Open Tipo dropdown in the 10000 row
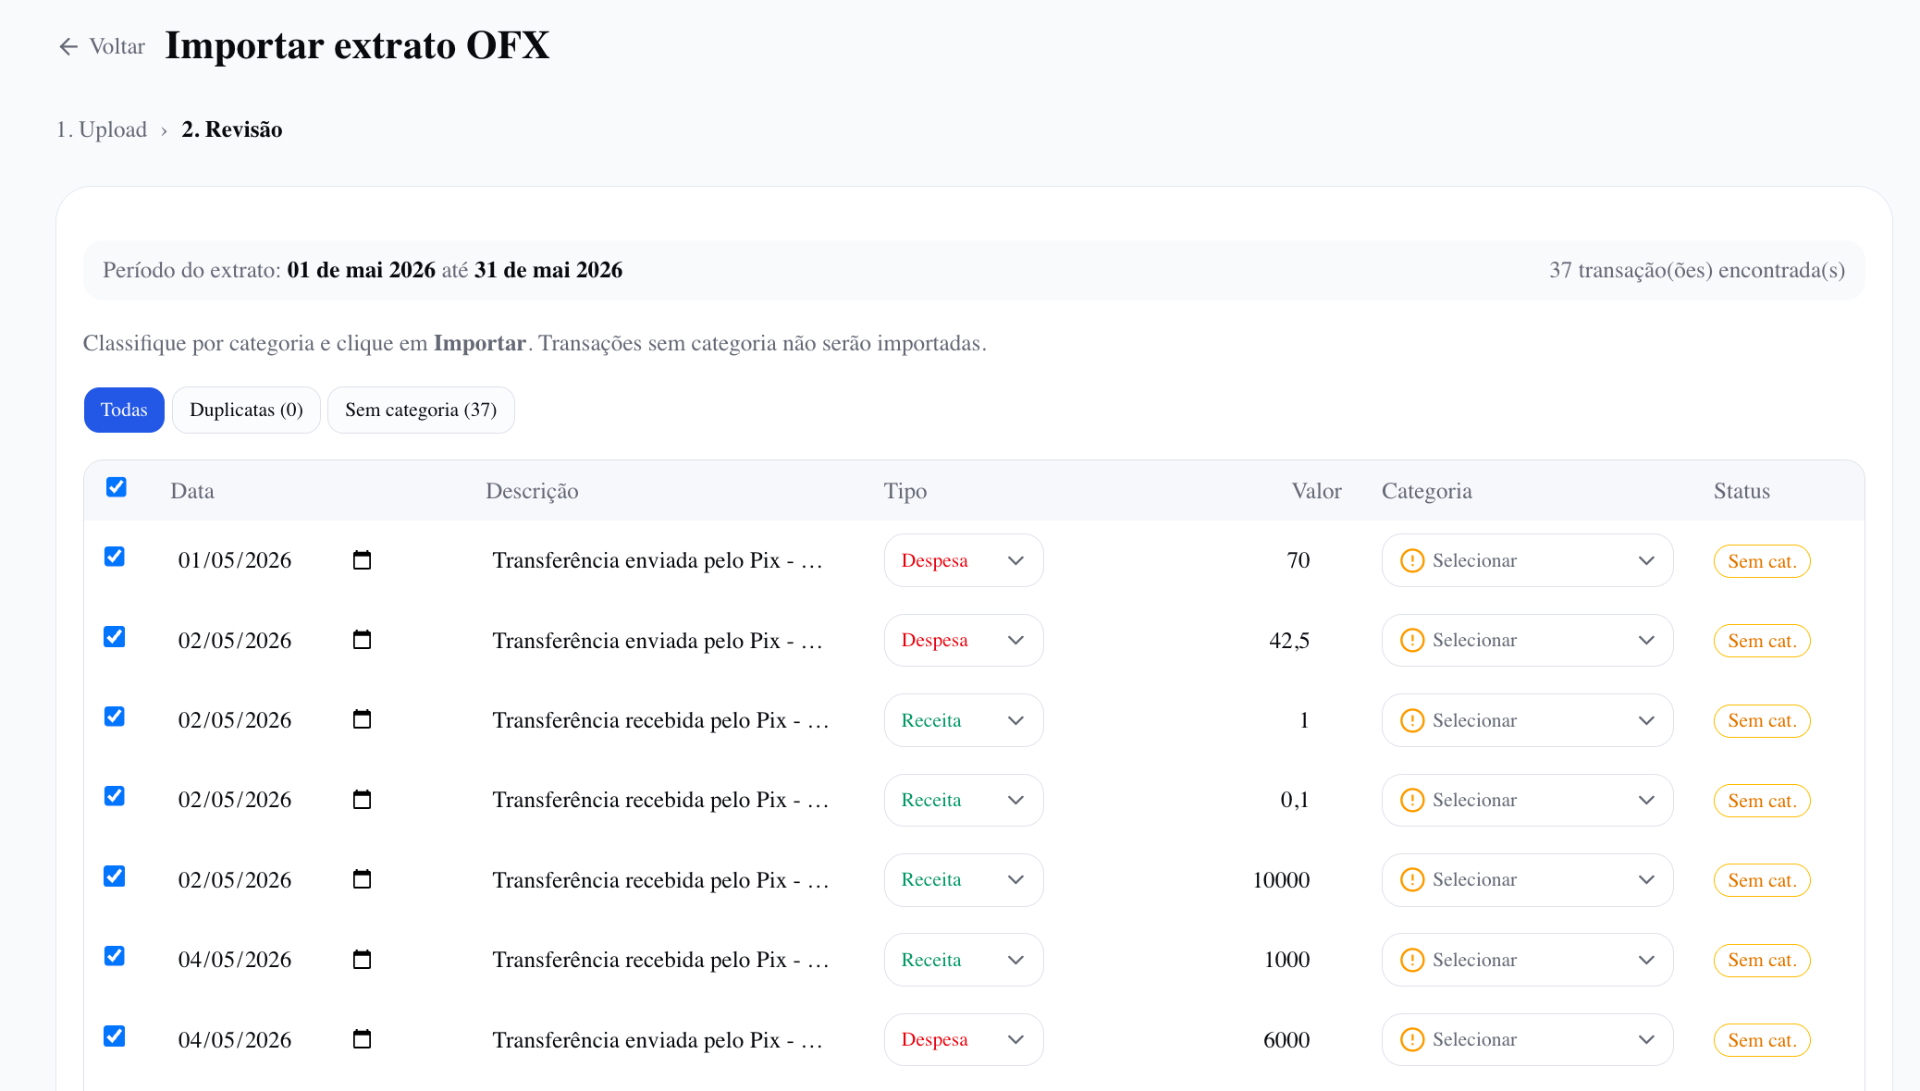The image size is (1920, 1091). pyautogui.click(x=963, y=880)
